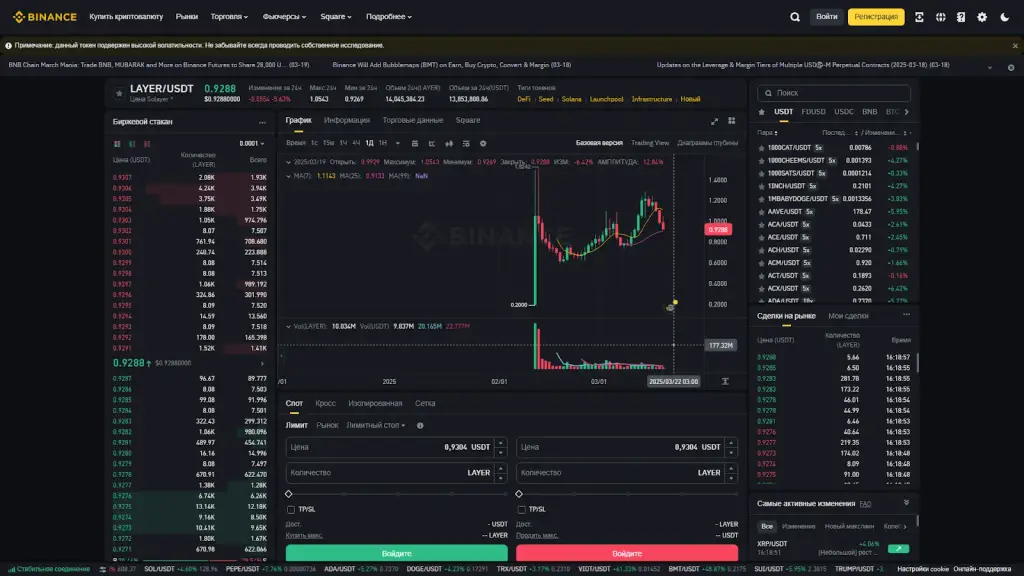Switch chart to Диаграммы глубины
1024x576 pixels.
707,143
